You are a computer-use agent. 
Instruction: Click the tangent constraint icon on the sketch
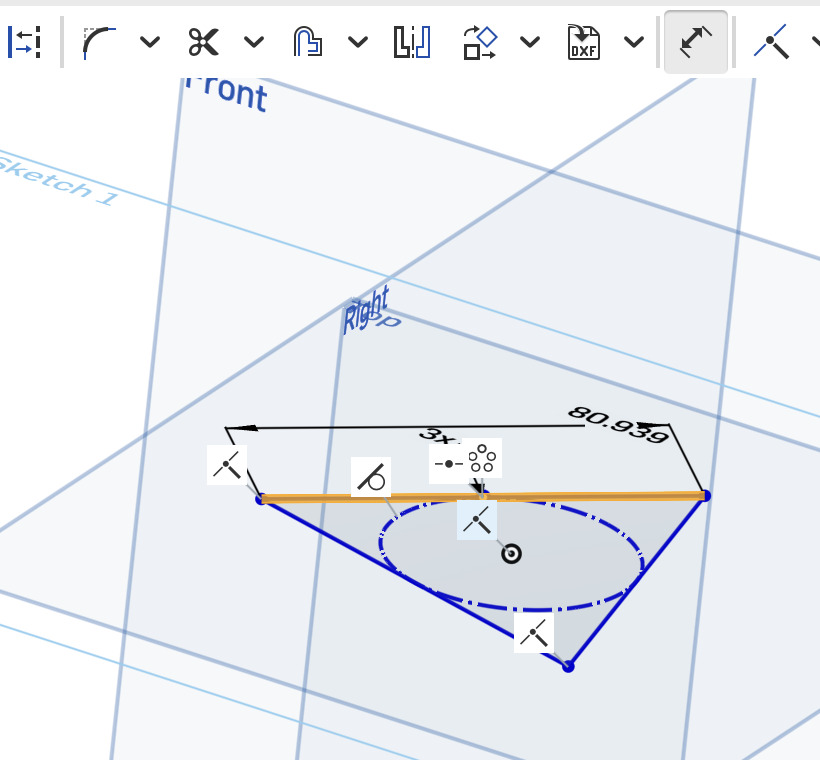[371, 477]
